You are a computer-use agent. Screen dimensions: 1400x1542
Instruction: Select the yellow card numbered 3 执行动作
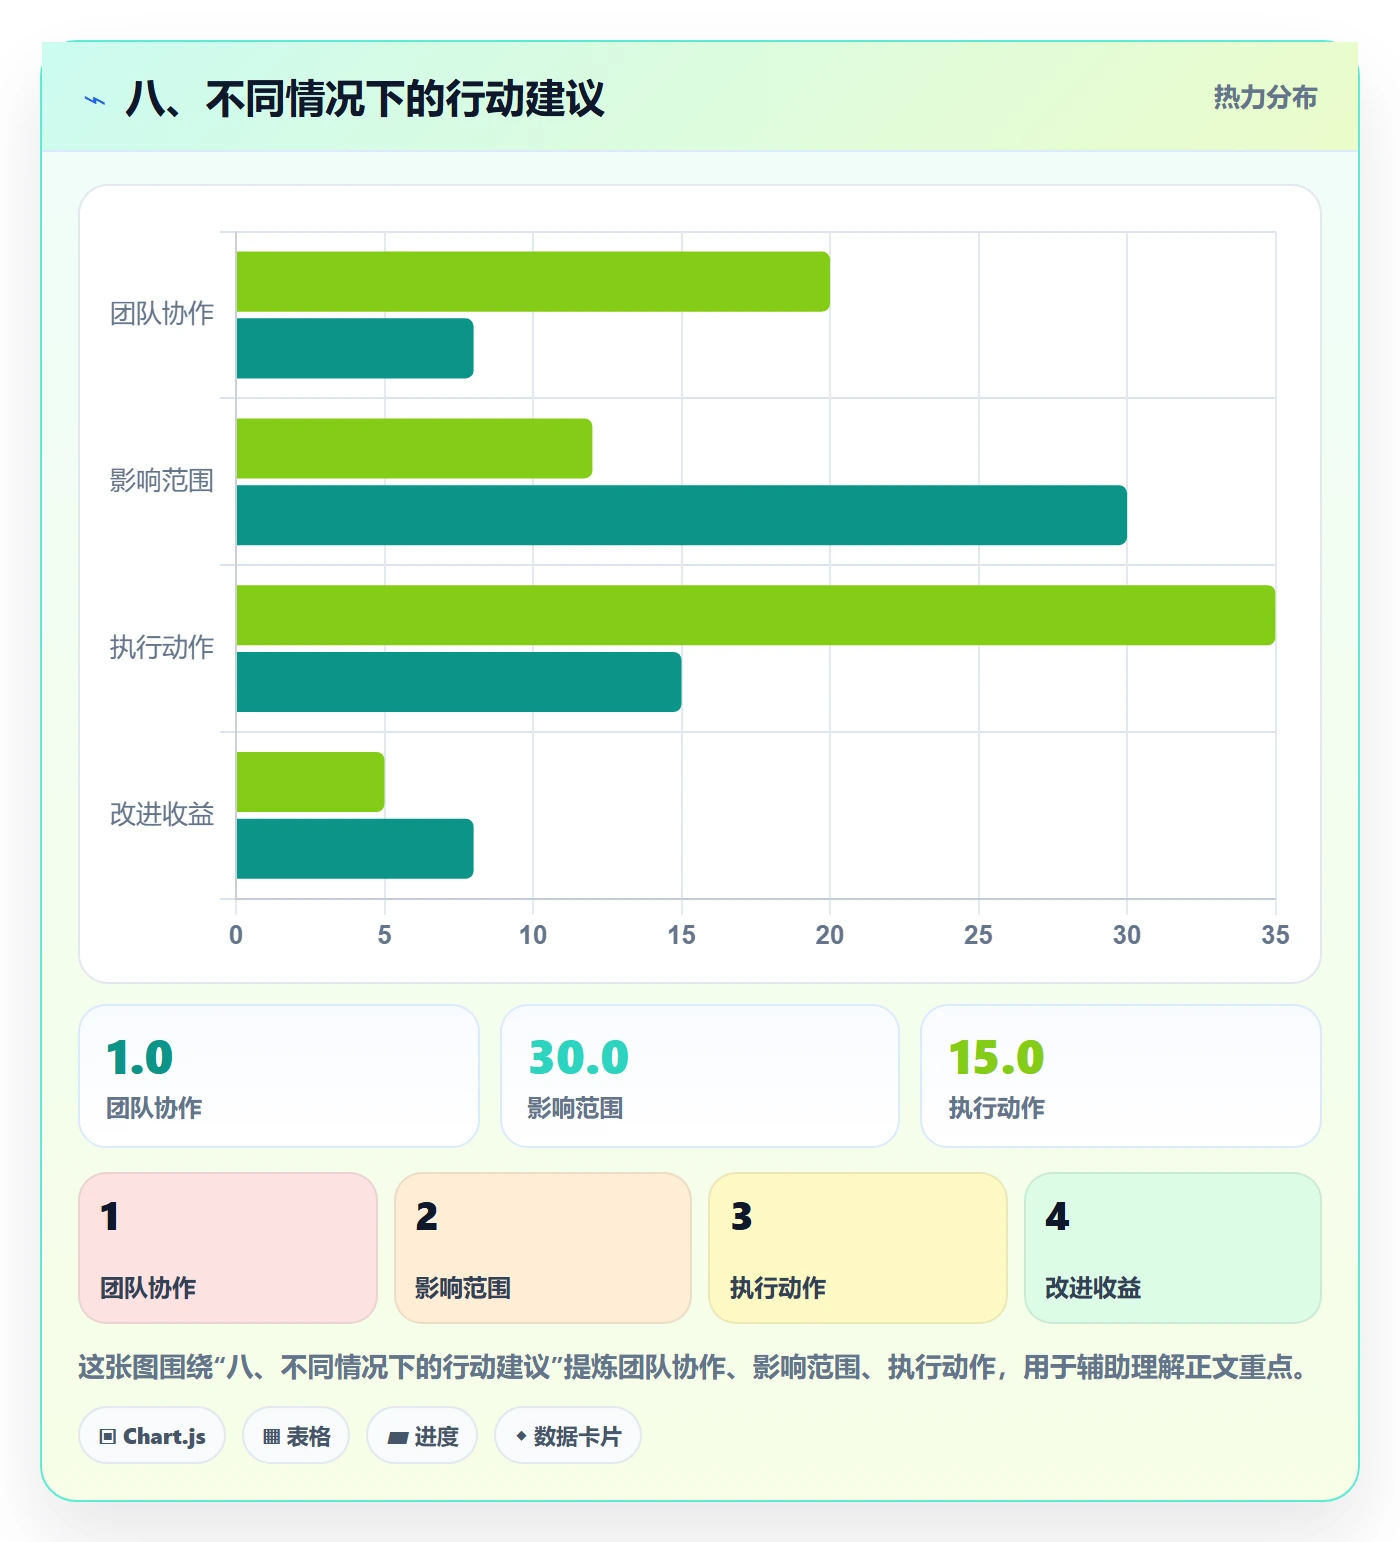(858, 1248)
